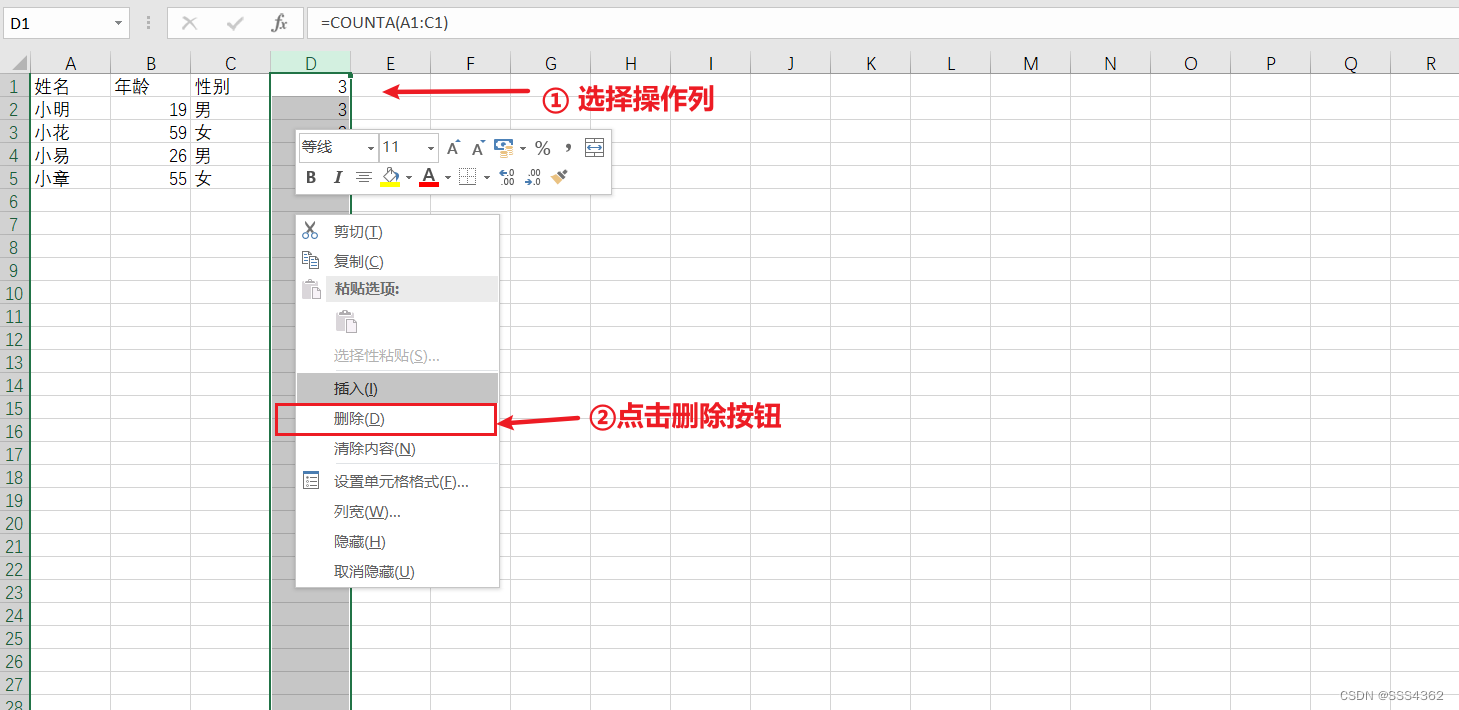Image resolution: width=1459 pixels, height=710 pixels.
Task: Choose 剪切(T) from context menu
Action: pos(397,232)
